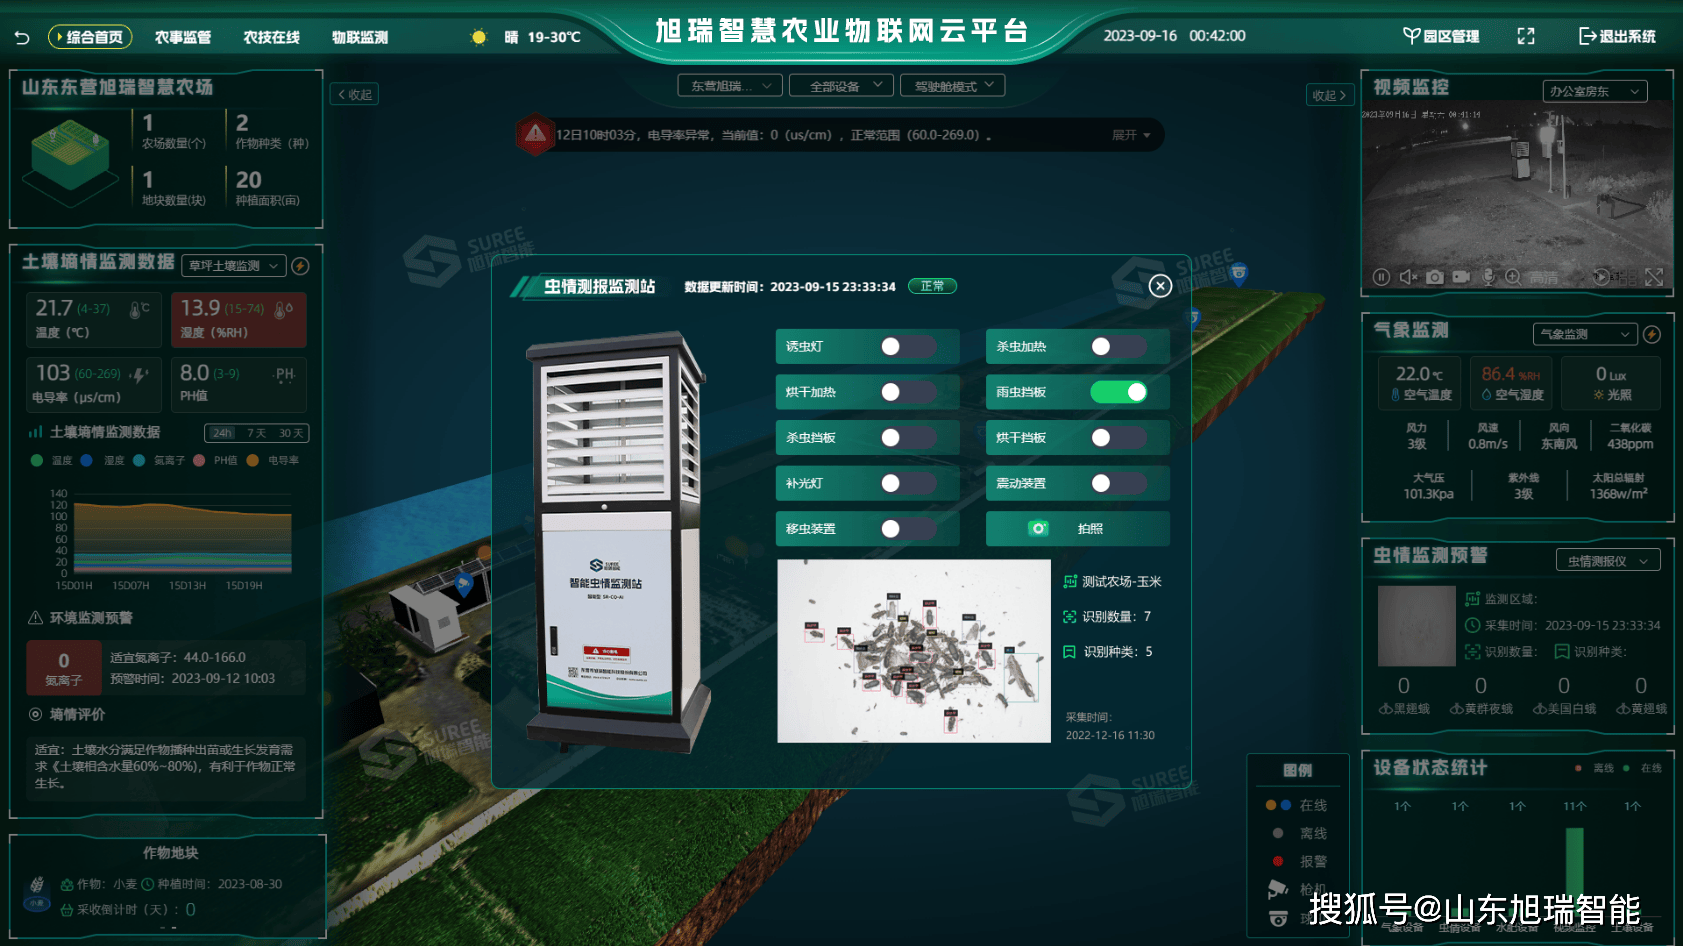Toggle the 杀虫加热 switch
1683x946 pixels.
pos(1118,346)
